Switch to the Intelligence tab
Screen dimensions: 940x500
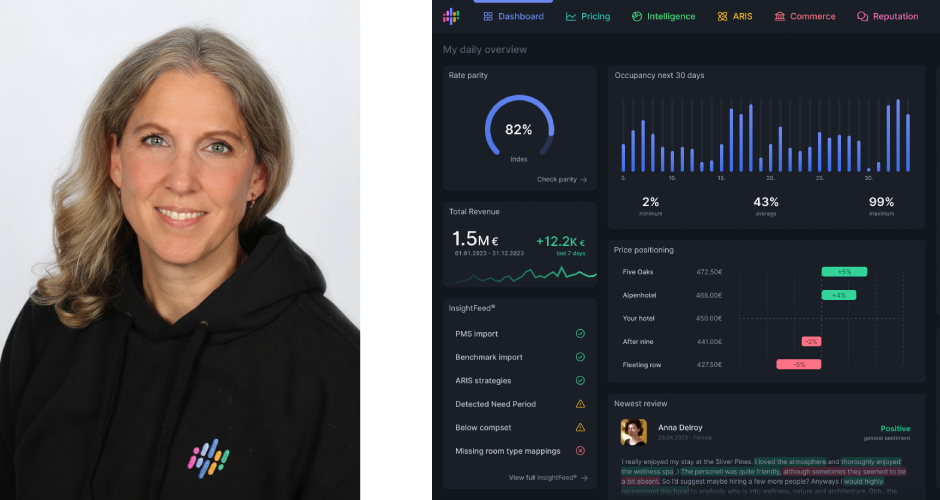[664, 17]
